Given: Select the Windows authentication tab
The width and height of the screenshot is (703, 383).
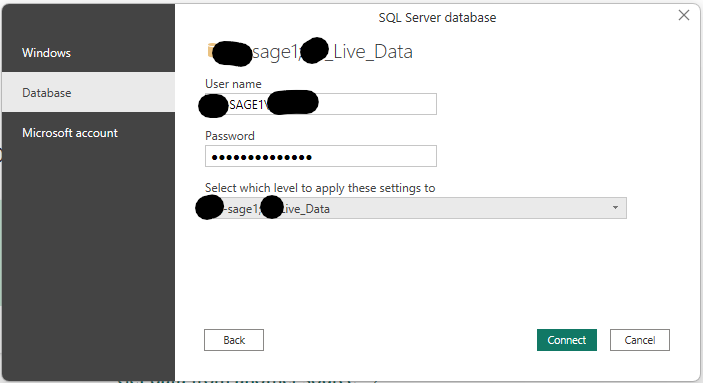Looking at the screenshot, I should click(88, 52).
